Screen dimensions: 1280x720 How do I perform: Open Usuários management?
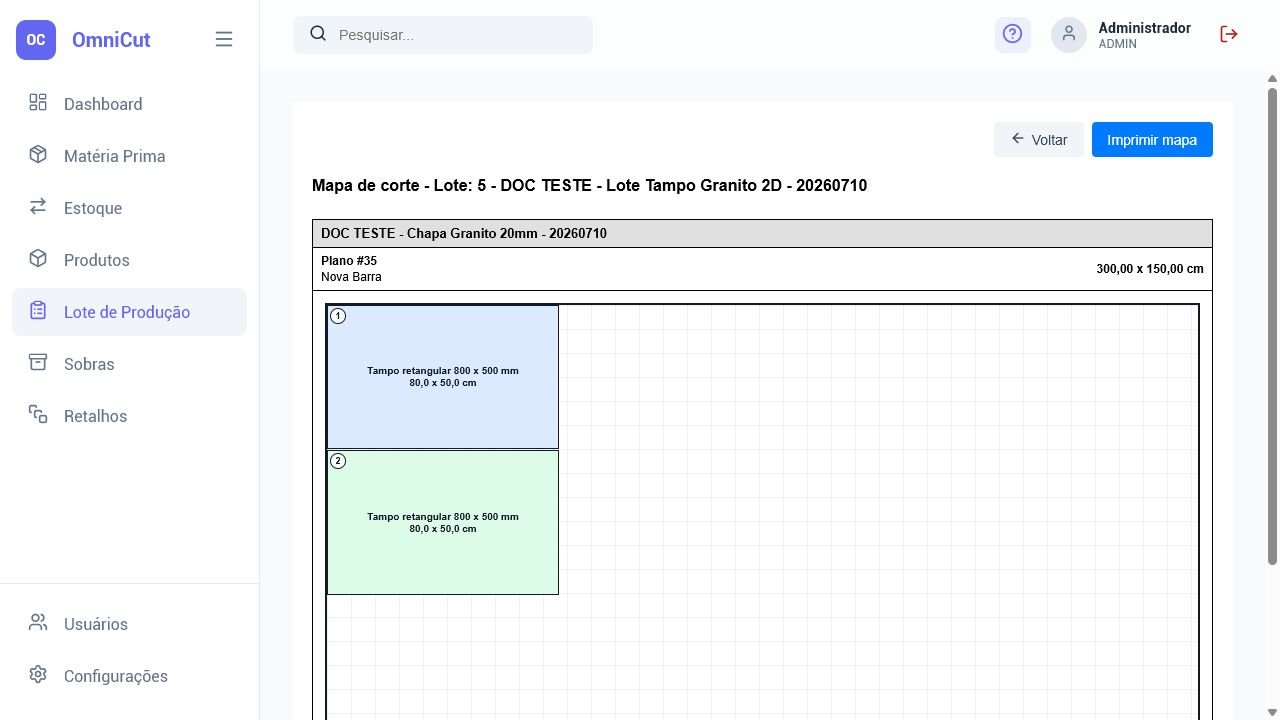pos(129,624)
